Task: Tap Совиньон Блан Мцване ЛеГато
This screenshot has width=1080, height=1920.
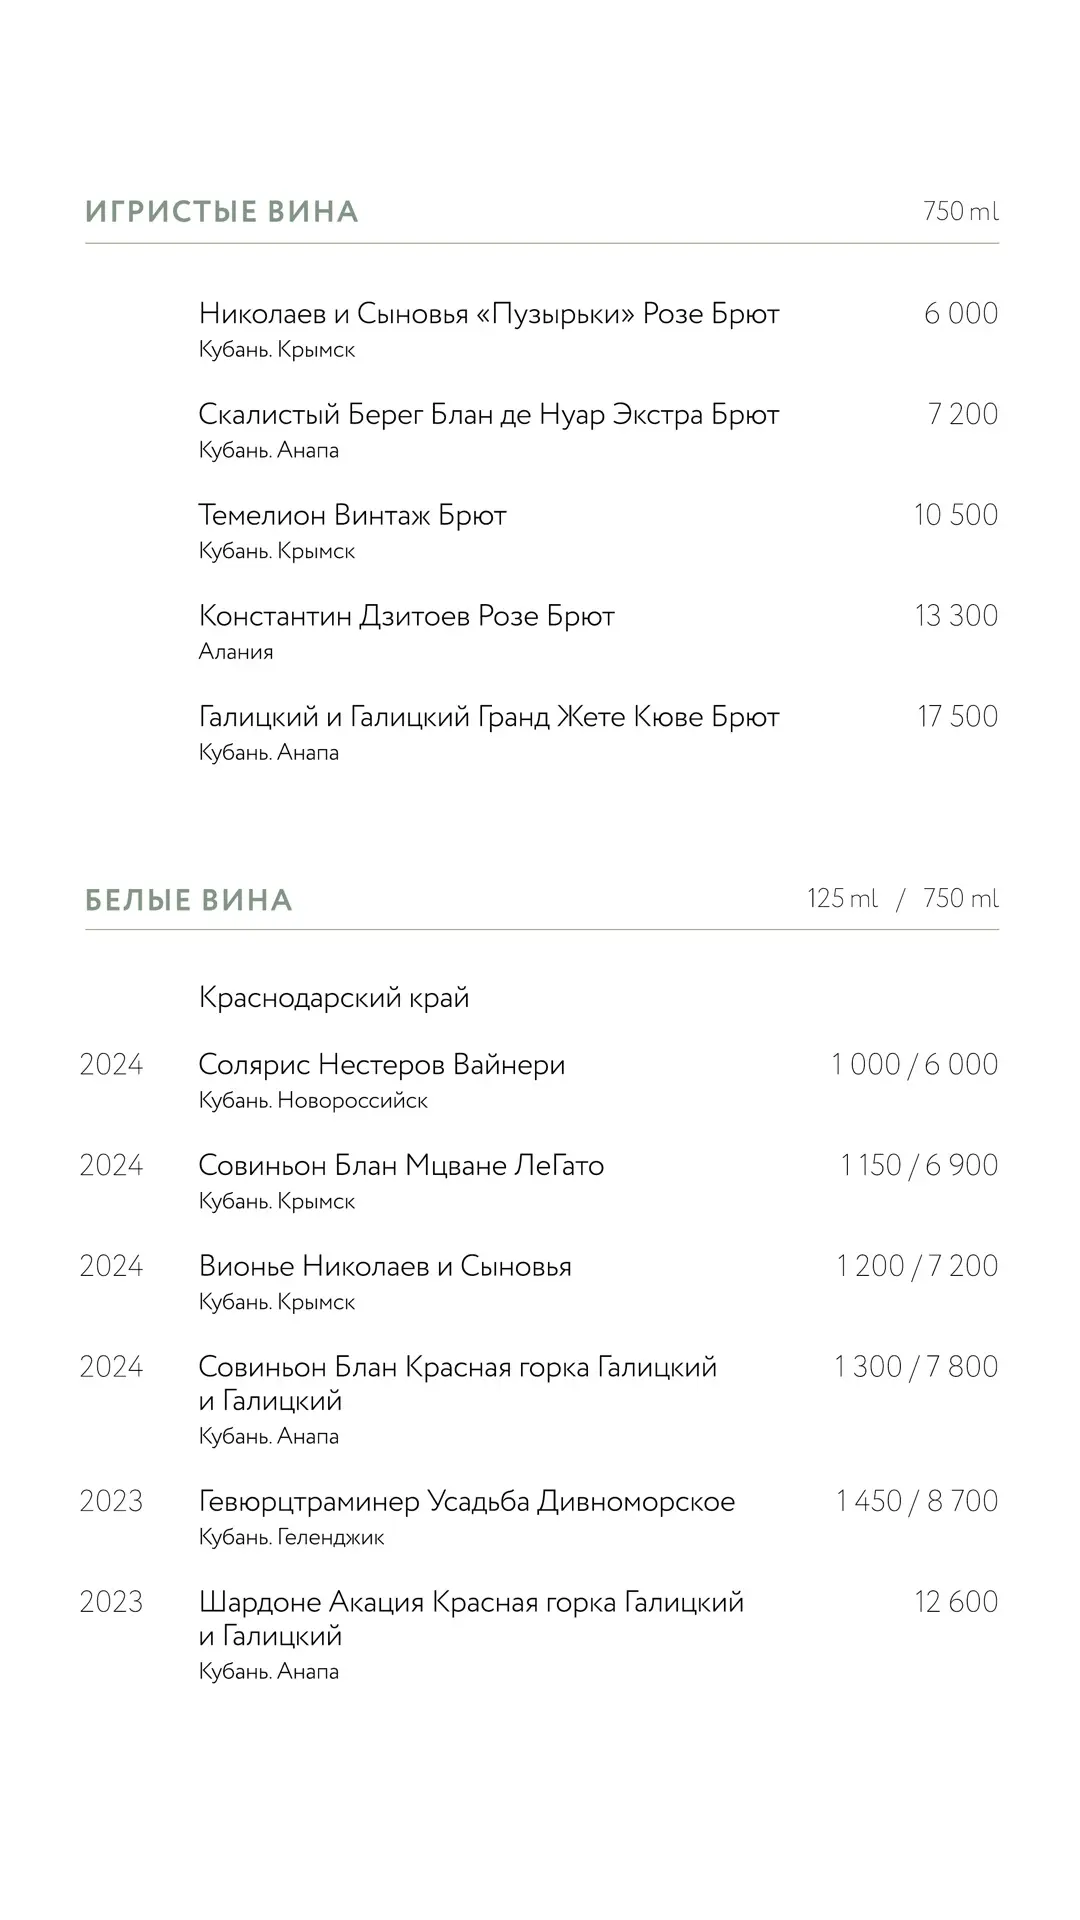Action: pyautogui.click(x=401, y=1166)
